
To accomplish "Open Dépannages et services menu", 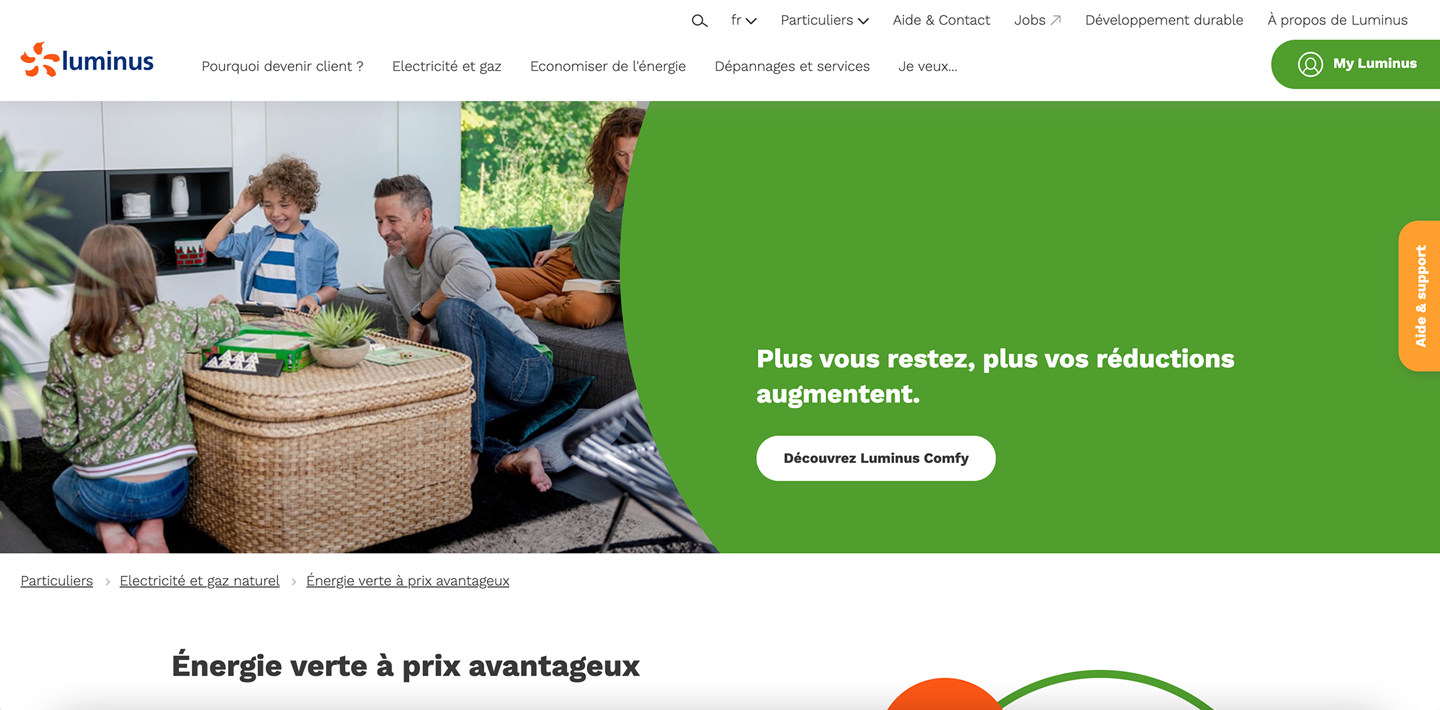I will [x=792, y=66].
